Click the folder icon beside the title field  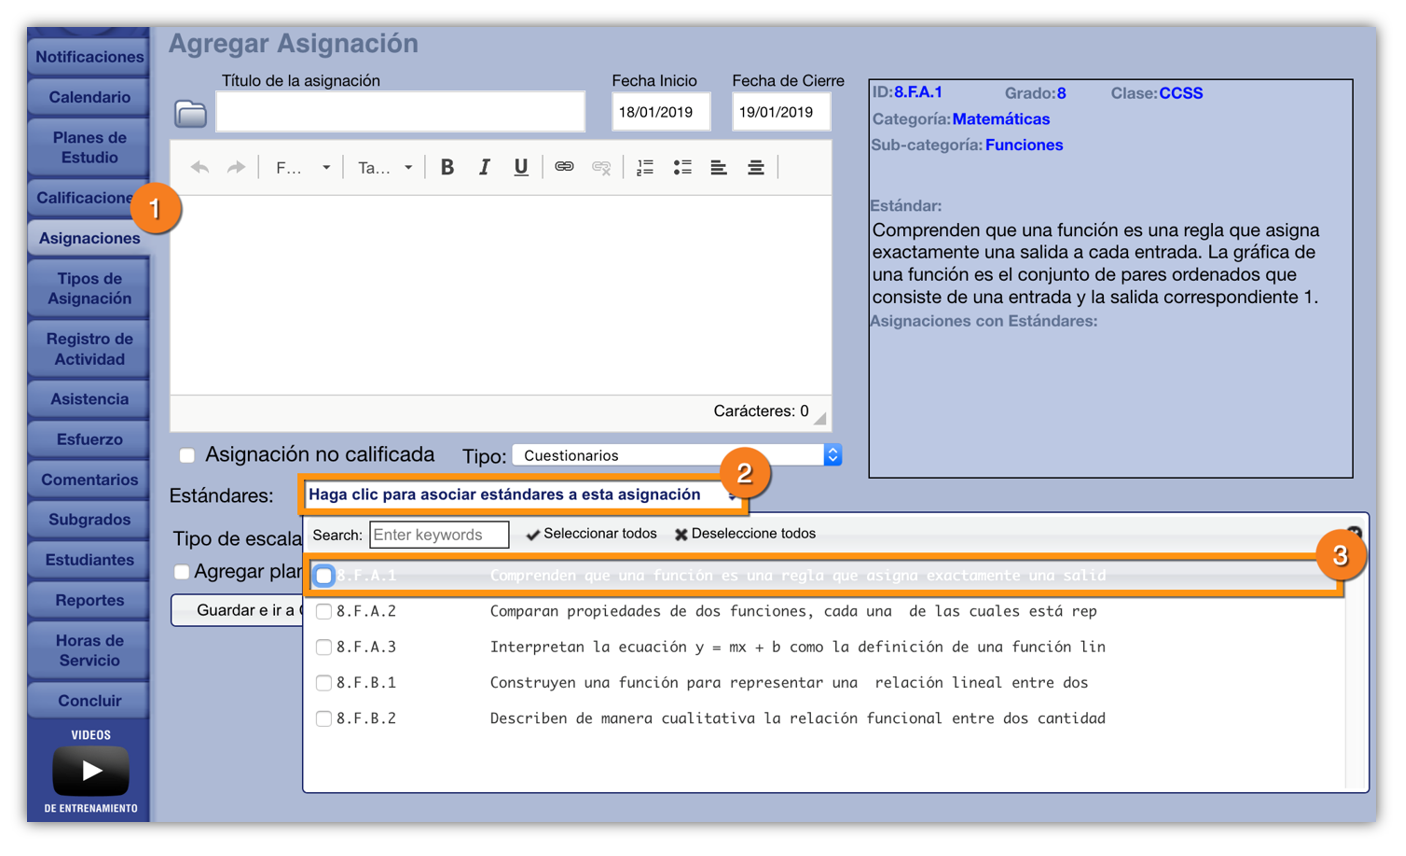(190, 114)
